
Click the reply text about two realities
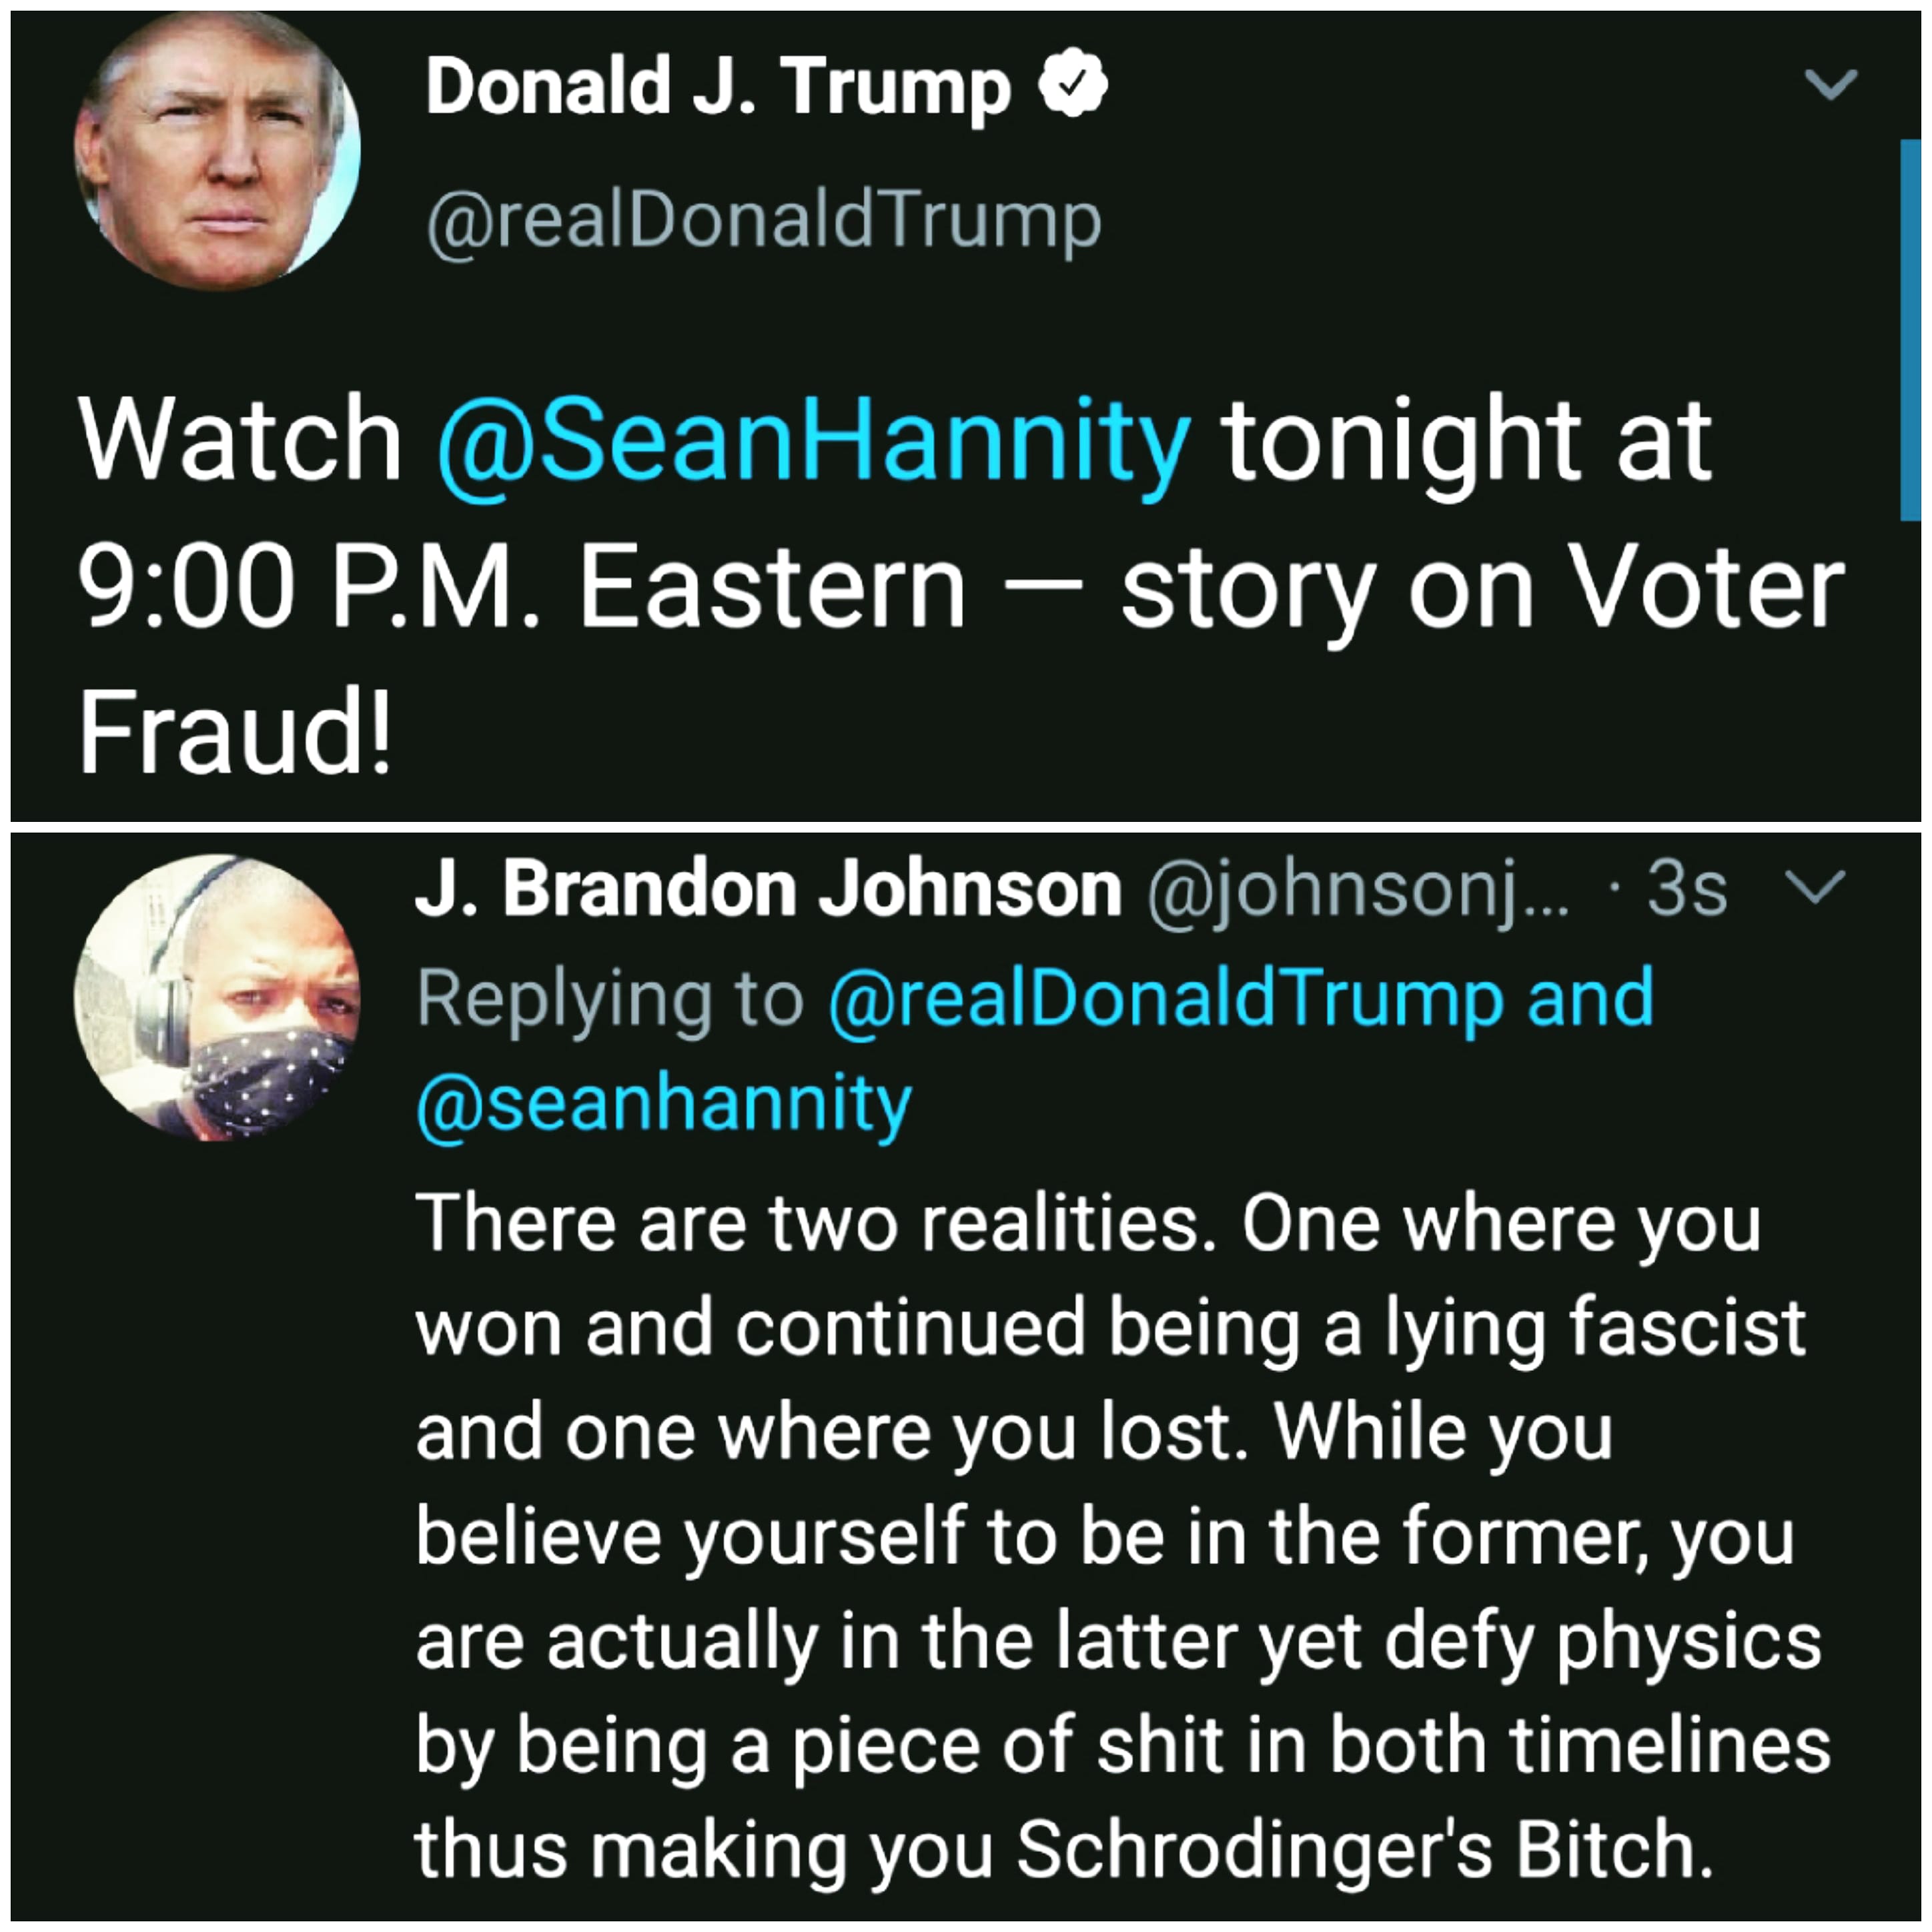coord(1087,1224)
